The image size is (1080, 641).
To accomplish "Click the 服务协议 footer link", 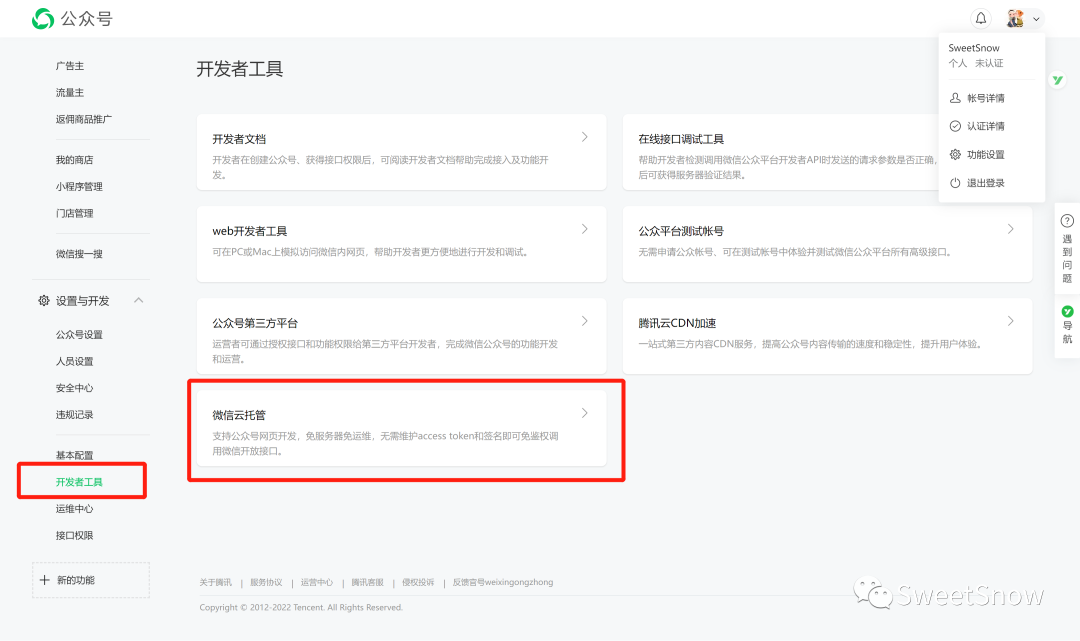I will pos(266,582).
